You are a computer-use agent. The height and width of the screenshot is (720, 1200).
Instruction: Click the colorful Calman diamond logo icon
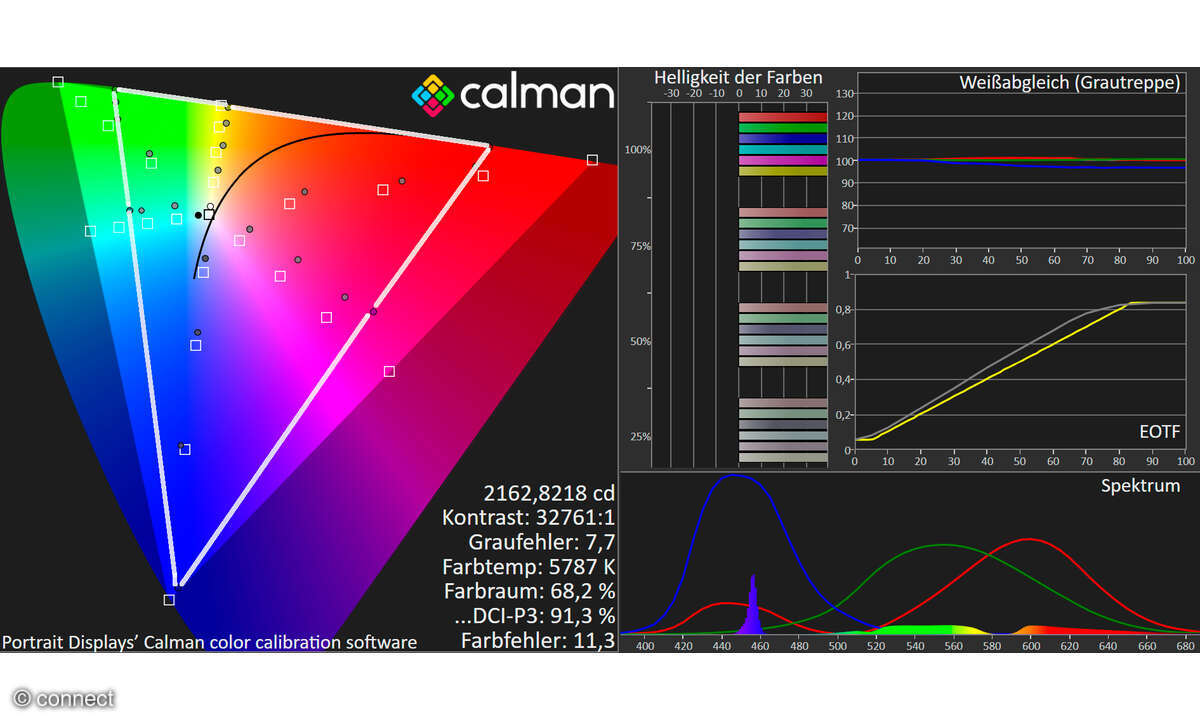coord(432,94)
